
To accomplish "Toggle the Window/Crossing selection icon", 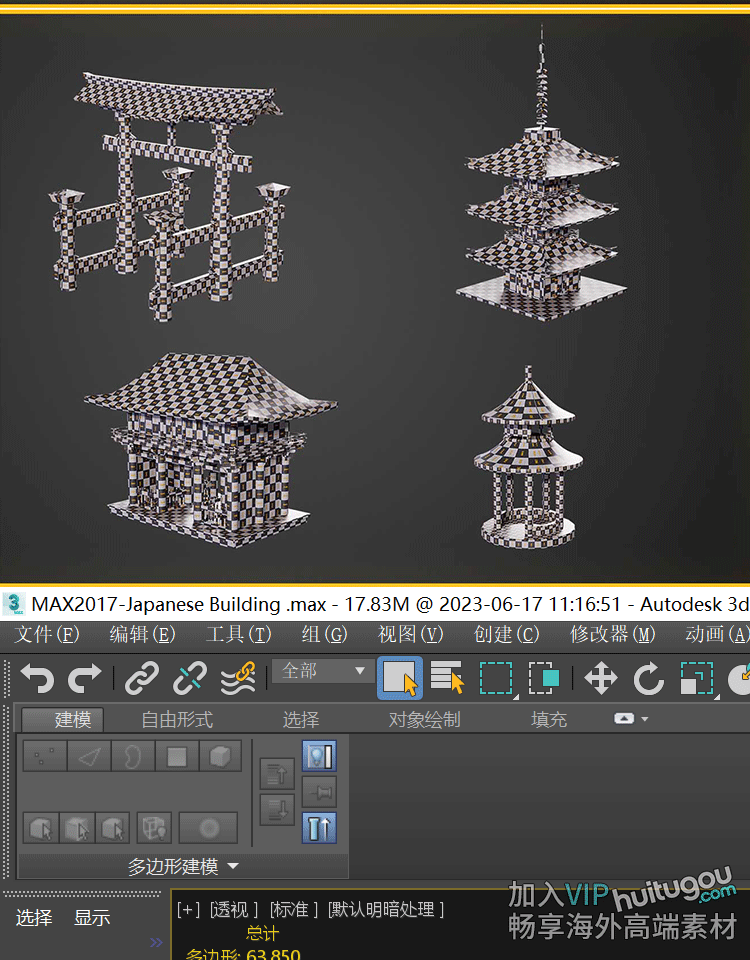I will (544, 678).
